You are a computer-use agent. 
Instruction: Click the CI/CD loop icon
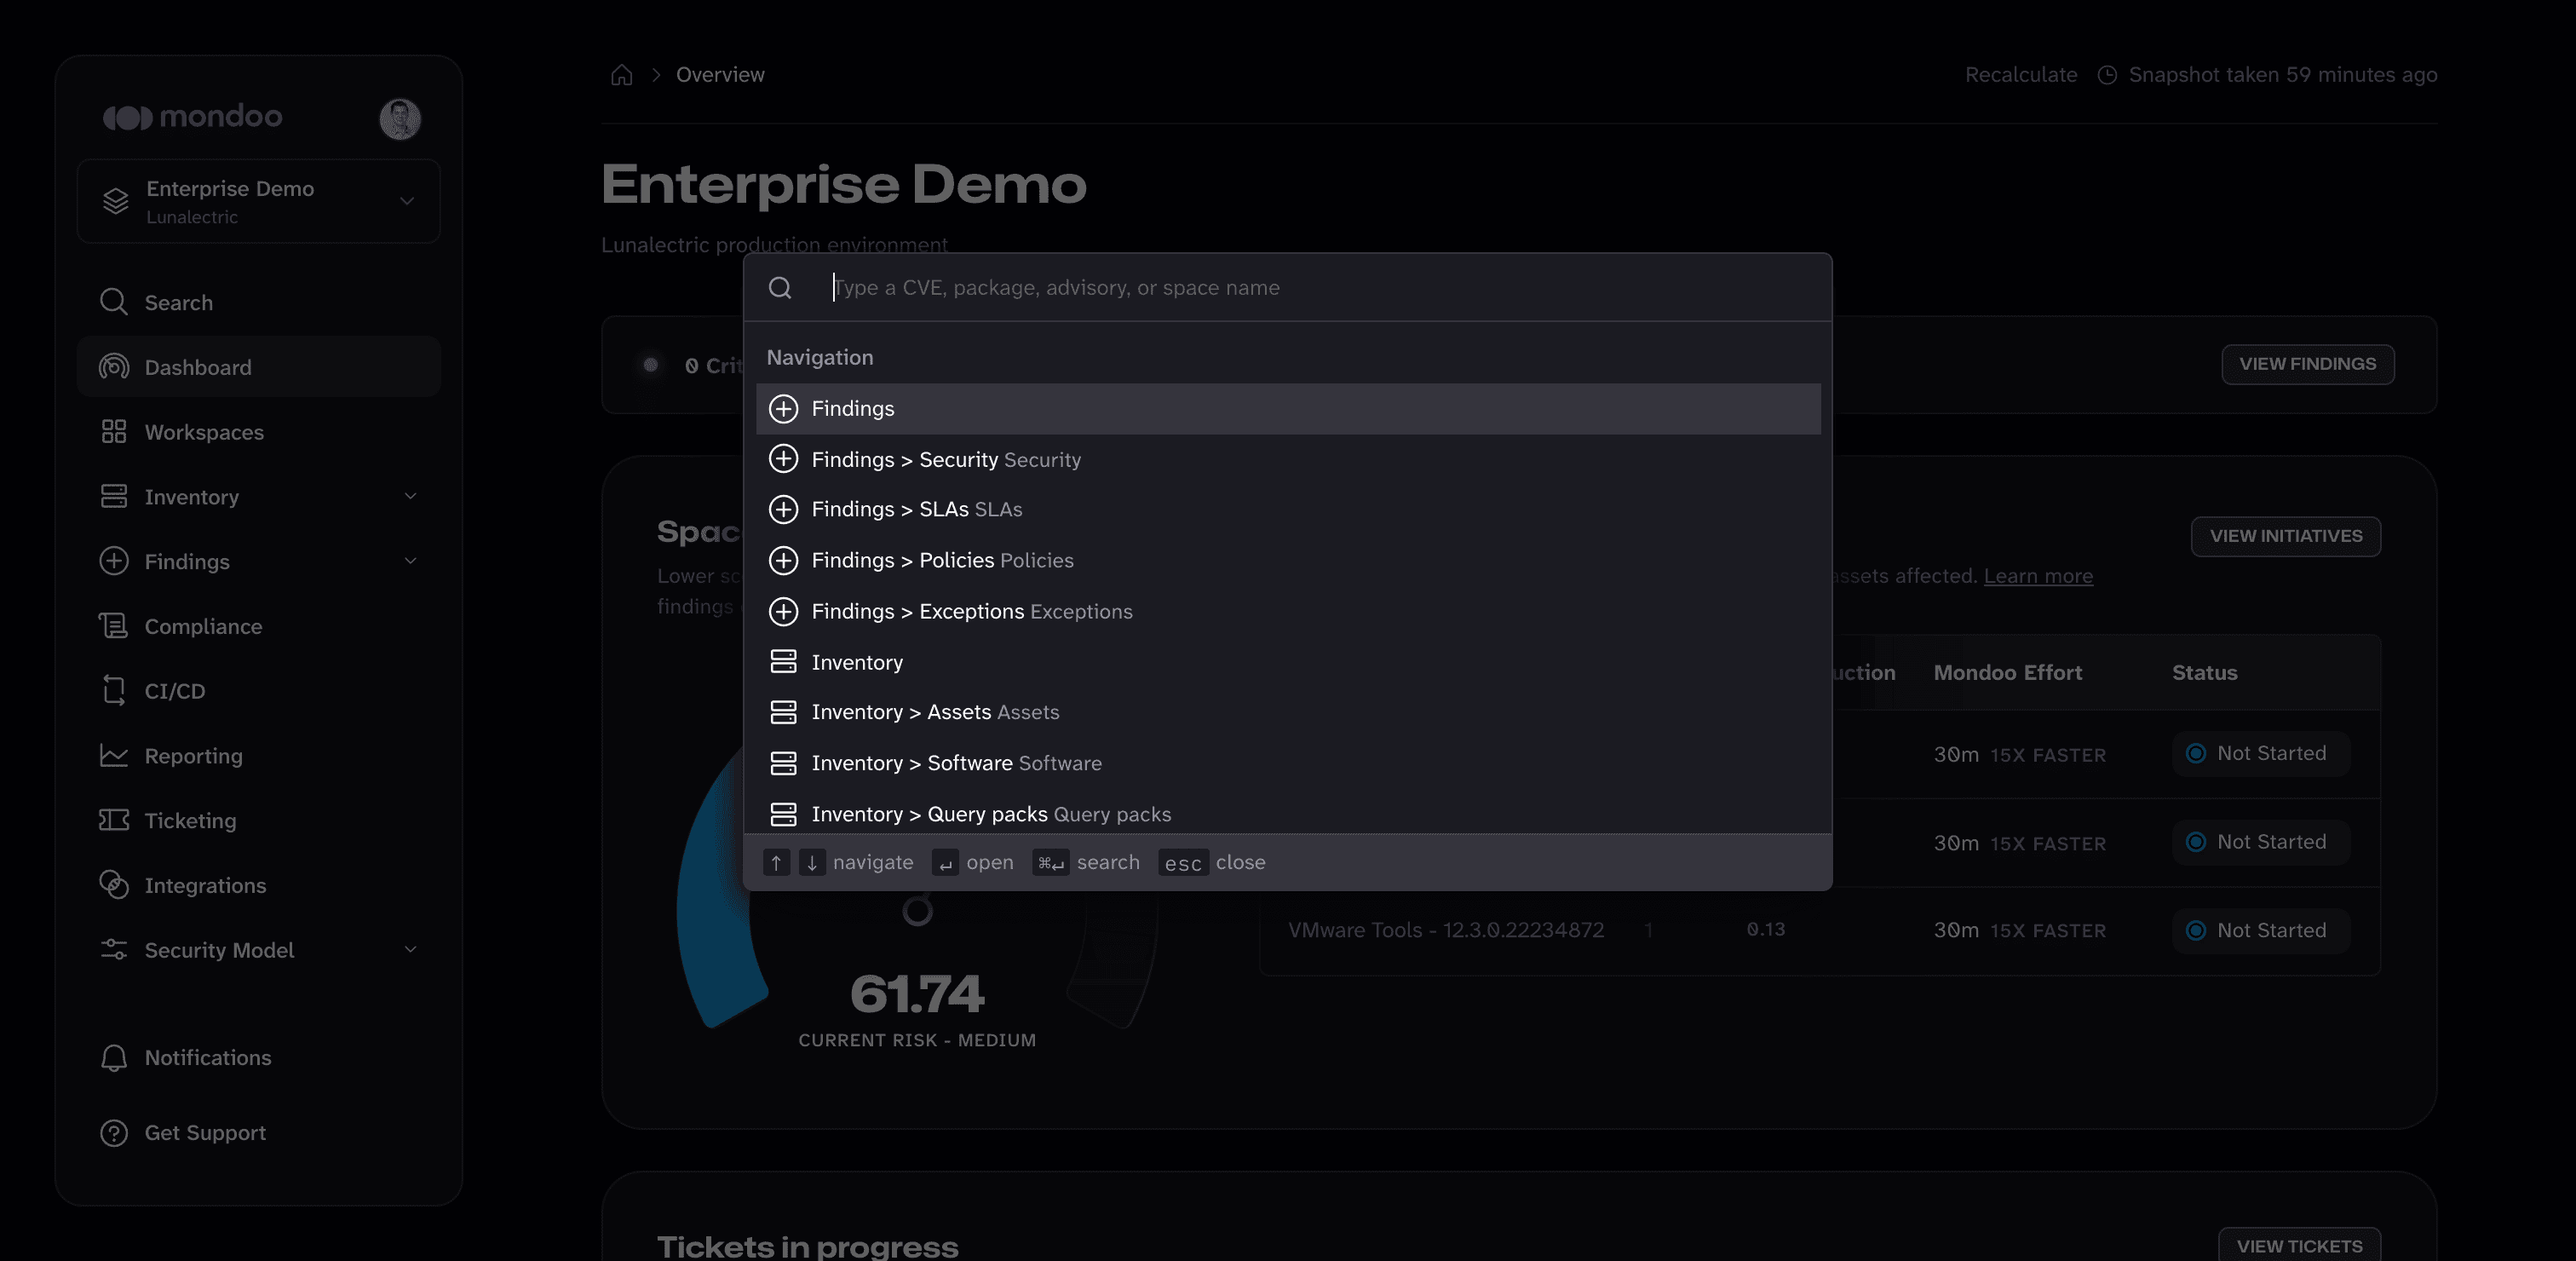pyautogui.click(x=114, y=691)
